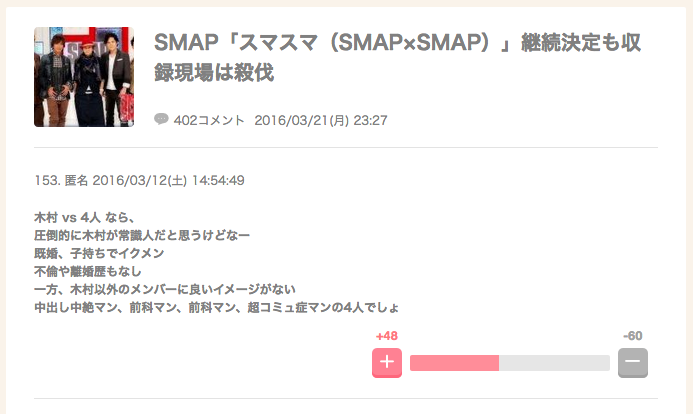Click the +48 upvote count
The width and height of the screenshot is (693, 414).
[387, 336]
